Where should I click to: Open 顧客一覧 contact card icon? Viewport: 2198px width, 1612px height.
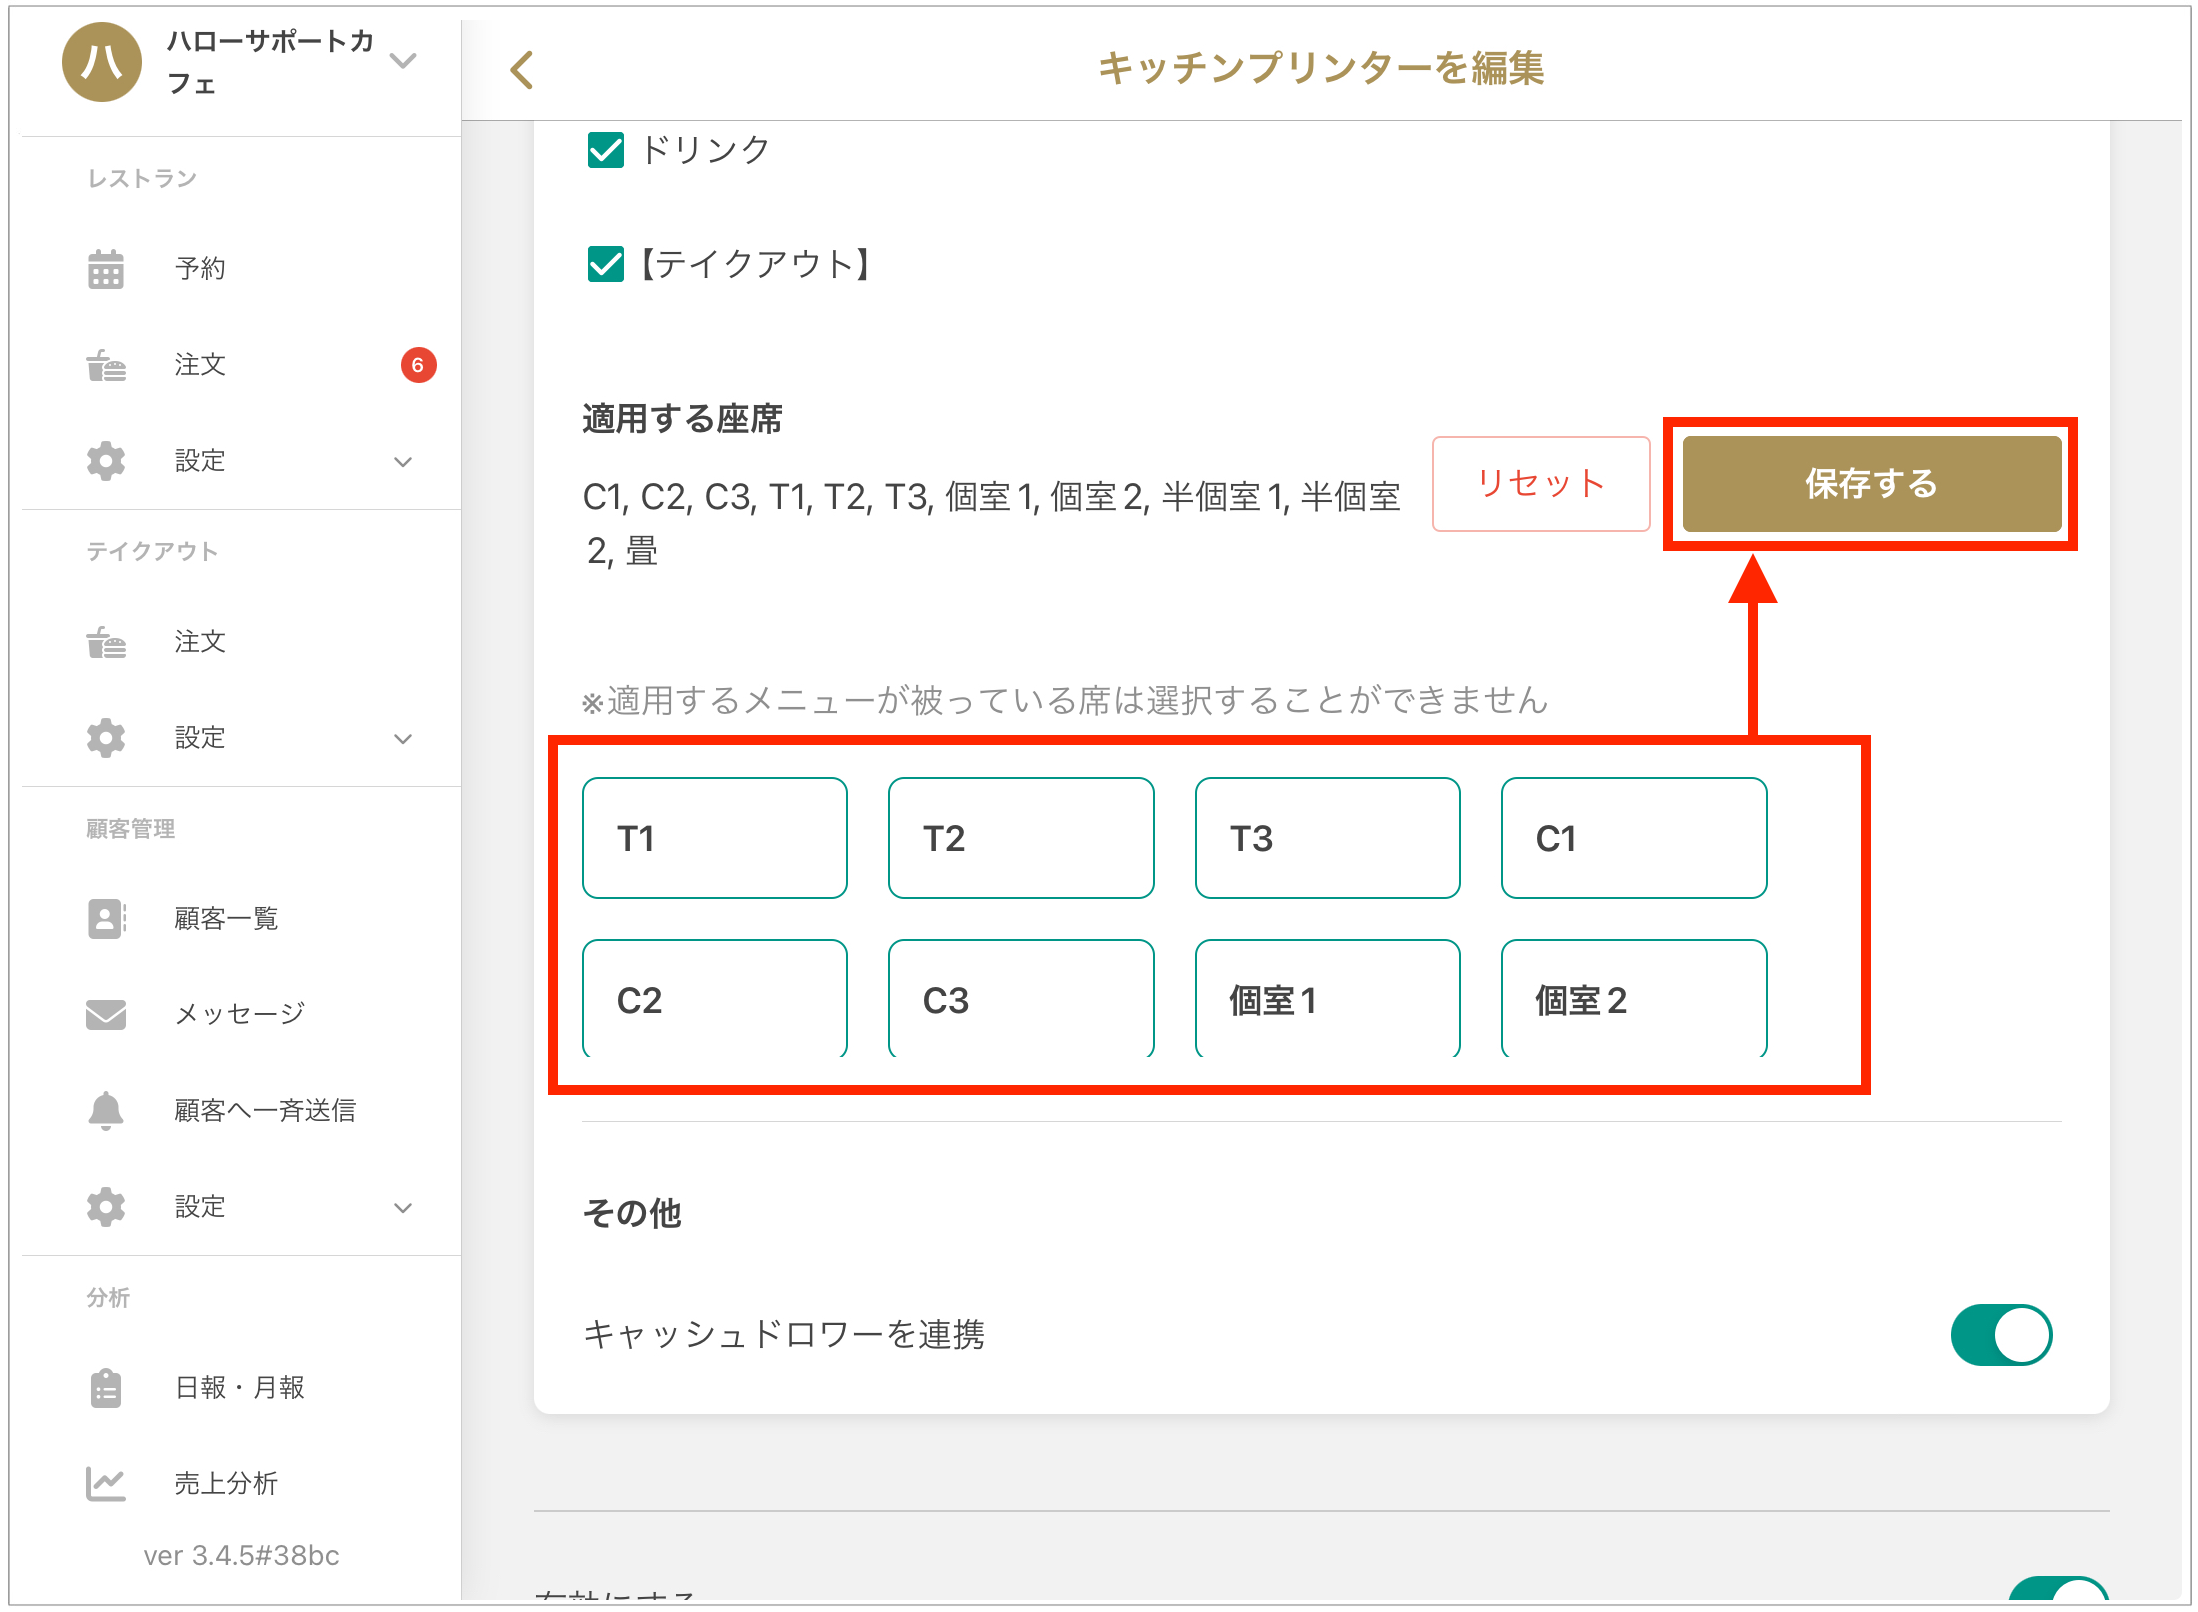pyautogui.click(x=106, y=918)
